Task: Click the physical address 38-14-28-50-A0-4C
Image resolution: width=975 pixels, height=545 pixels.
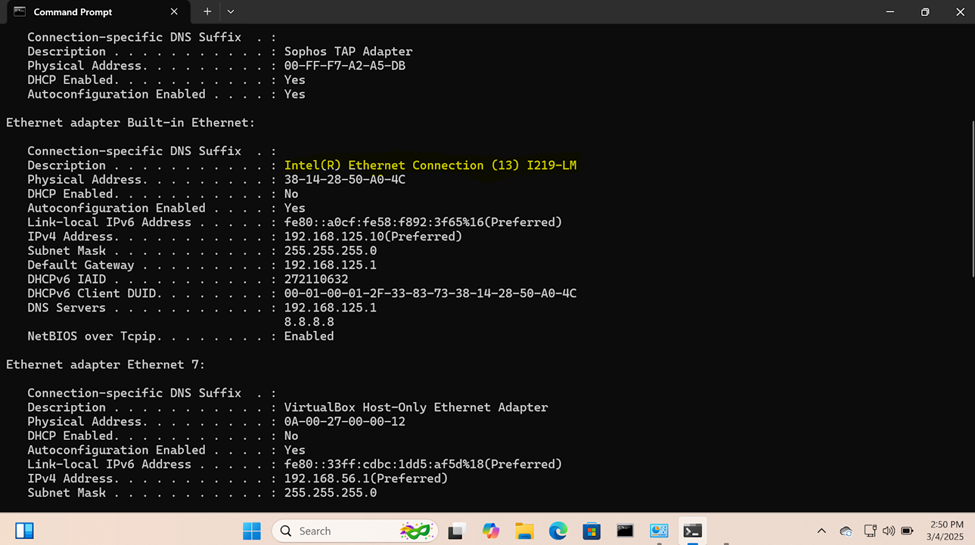Action: pyautogui.click(x=344, y=180)
